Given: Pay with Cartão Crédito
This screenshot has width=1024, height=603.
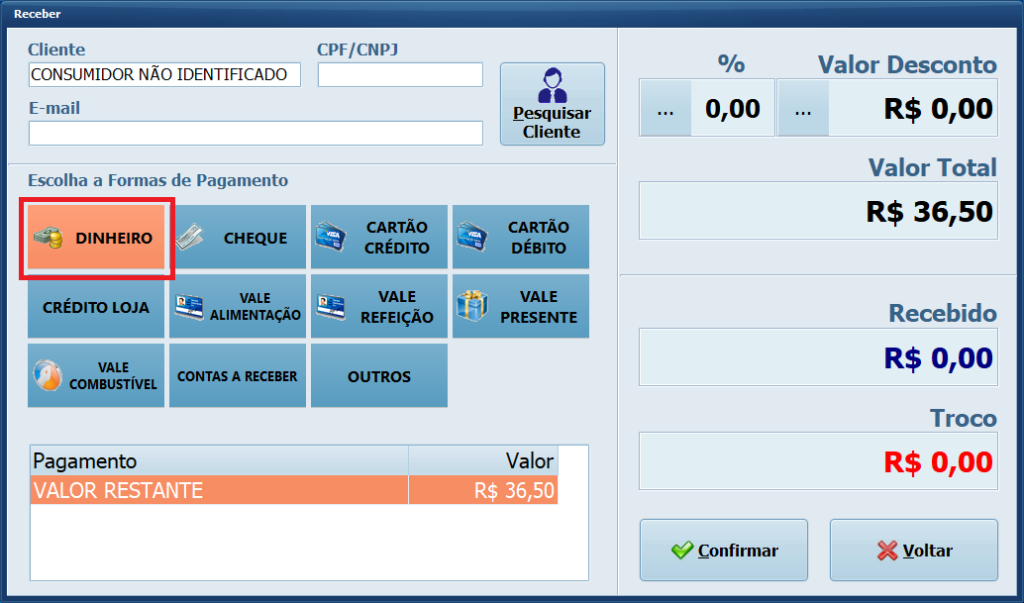Looking at the screenshot, I should (379, 238).
